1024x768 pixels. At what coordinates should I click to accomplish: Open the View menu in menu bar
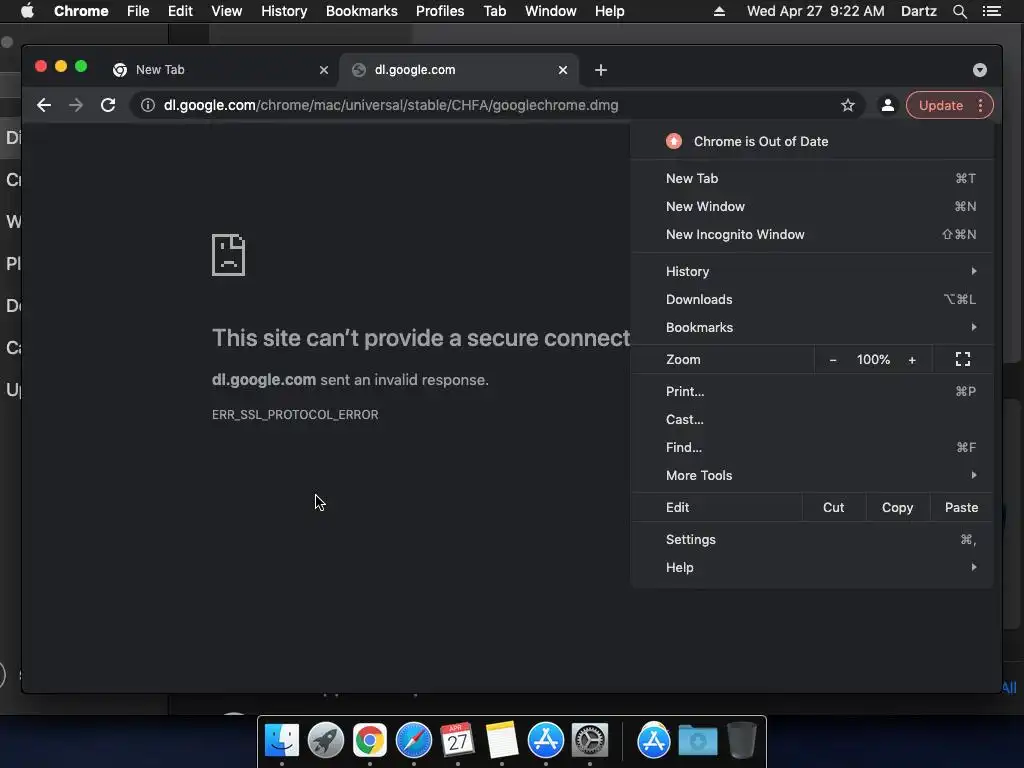(x=227, y=11)
